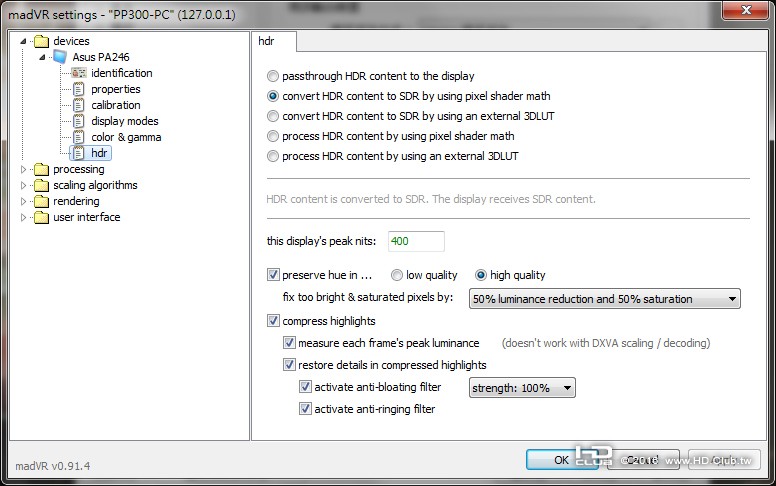Expand the scaling algorithms tree node
The width and height of the screenshot is (776, 486).
tap(23, 185)
